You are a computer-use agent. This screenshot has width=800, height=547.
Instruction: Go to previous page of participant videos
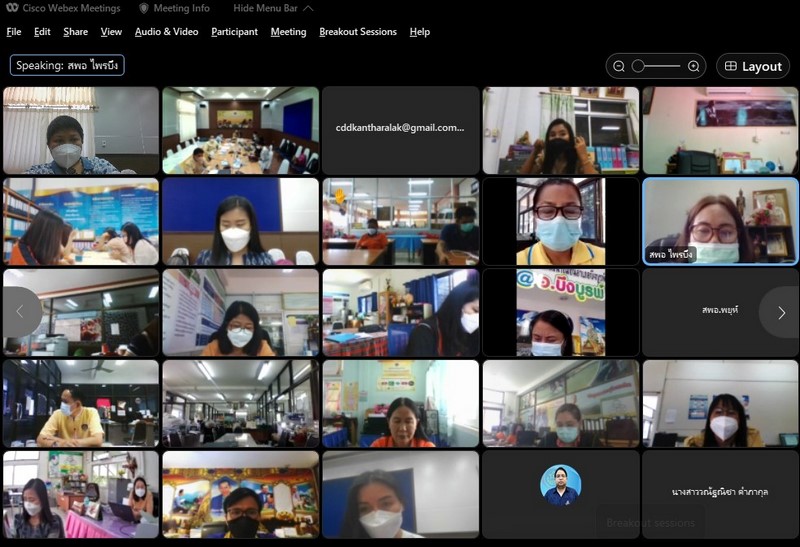point(19,312)
